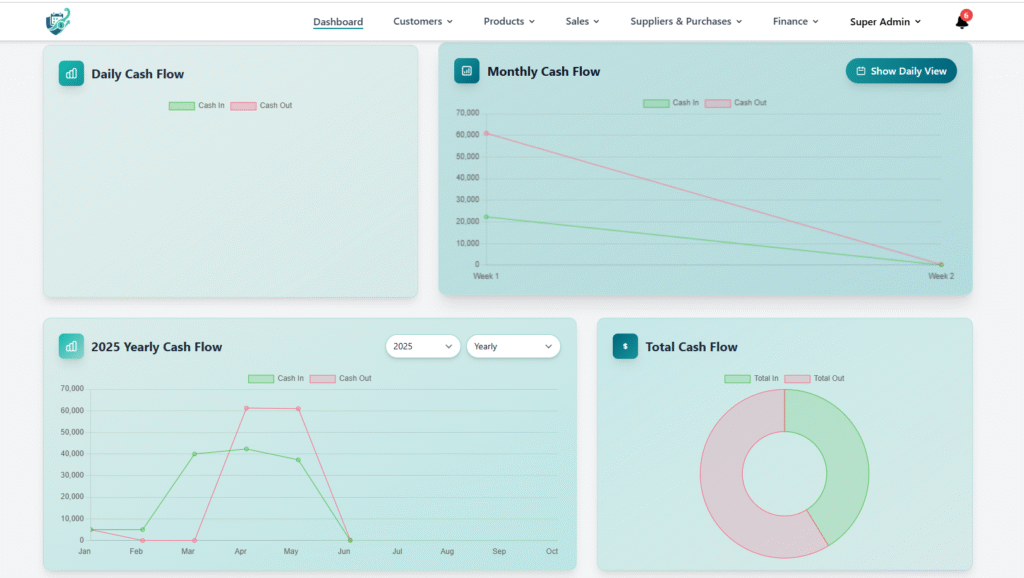Click the Total Cash Flow dollar icon
This screenshot has height=578, width=1024.
(625, 346)
